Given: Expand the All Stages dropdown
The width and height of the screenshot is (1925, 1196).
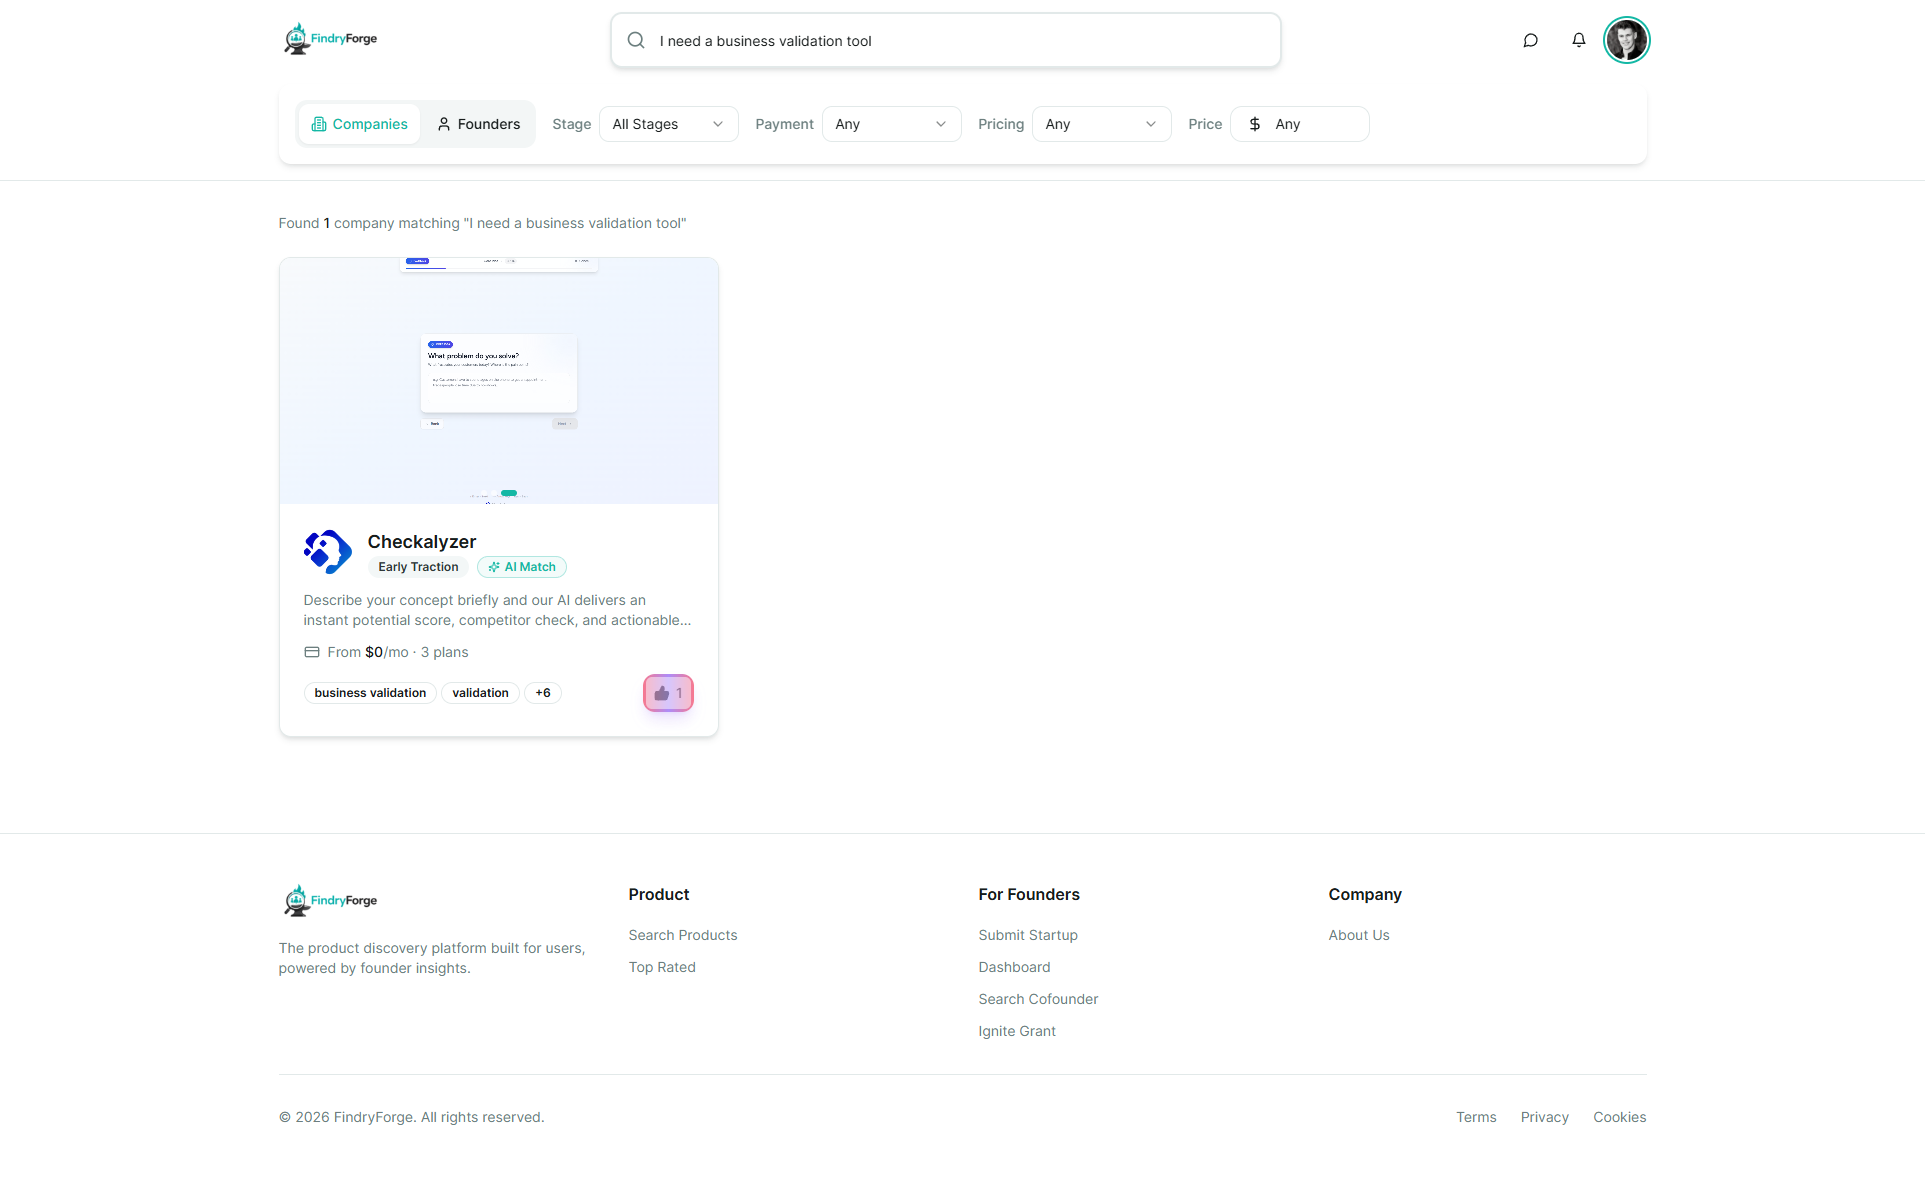Looking at the screenshot, I should coord(668,124).
